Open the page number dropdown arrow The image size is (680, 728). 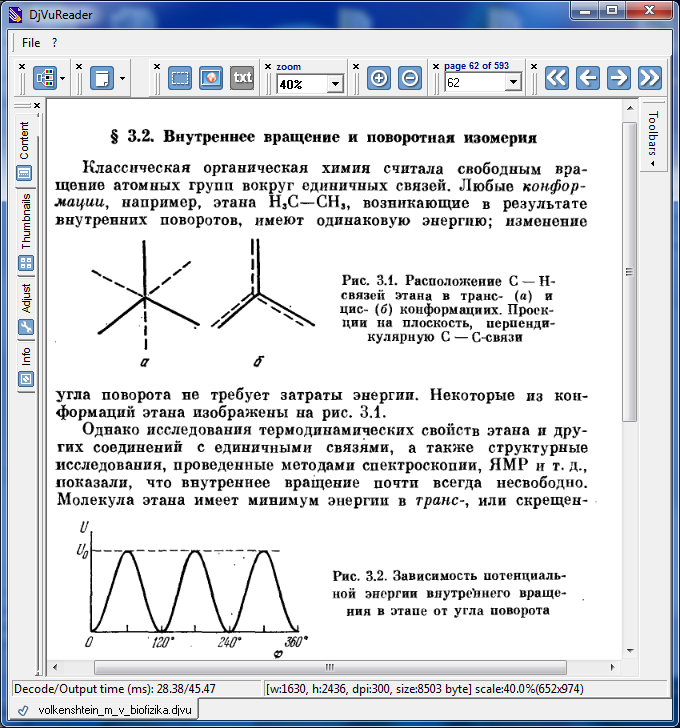pos(513,83)
